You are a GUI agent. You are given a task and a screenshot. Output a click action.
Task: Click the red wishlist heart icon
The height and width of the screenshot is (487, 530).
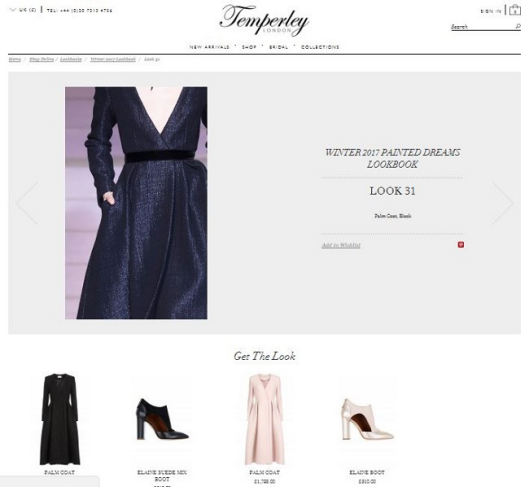pyautogui.click(x=461, y=244)
